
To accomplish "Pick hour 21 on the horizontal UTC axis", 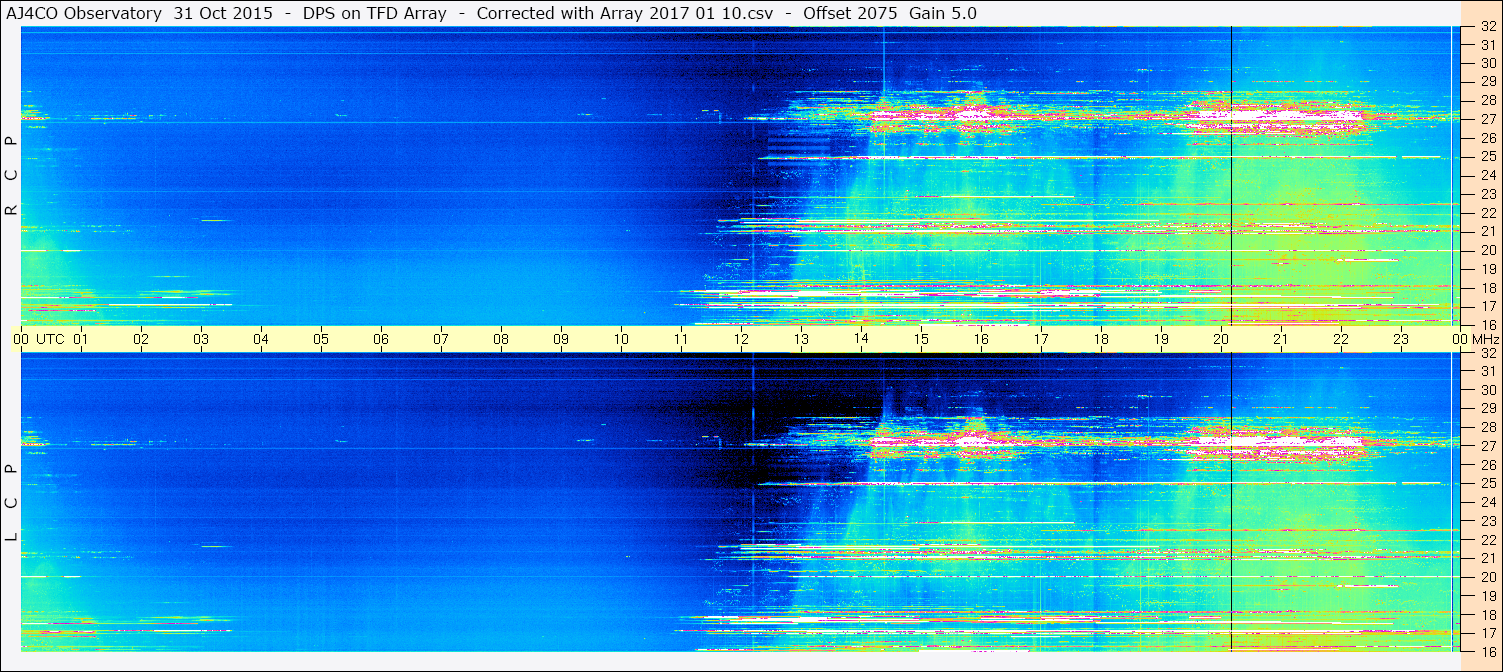I will point(1281,339).
